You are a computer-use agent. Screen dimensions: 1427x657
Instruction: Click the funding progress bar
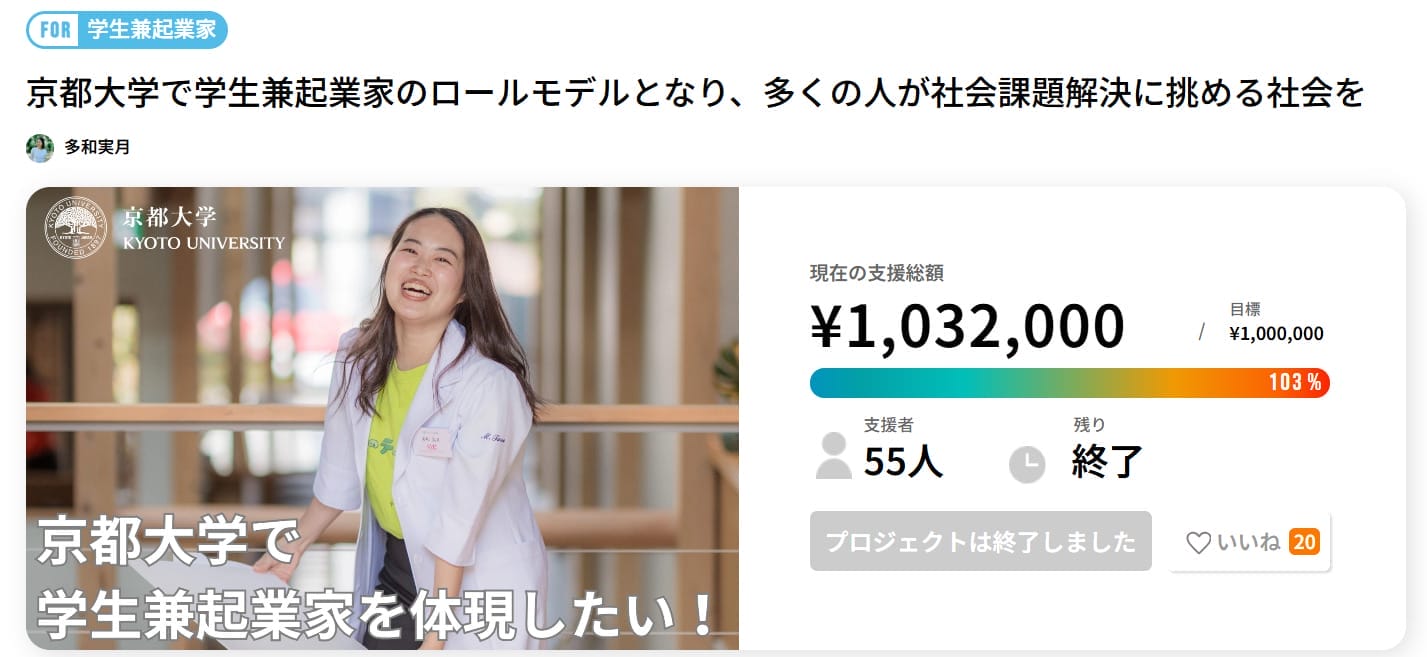pyautogui.click(x=1069, y=383)
